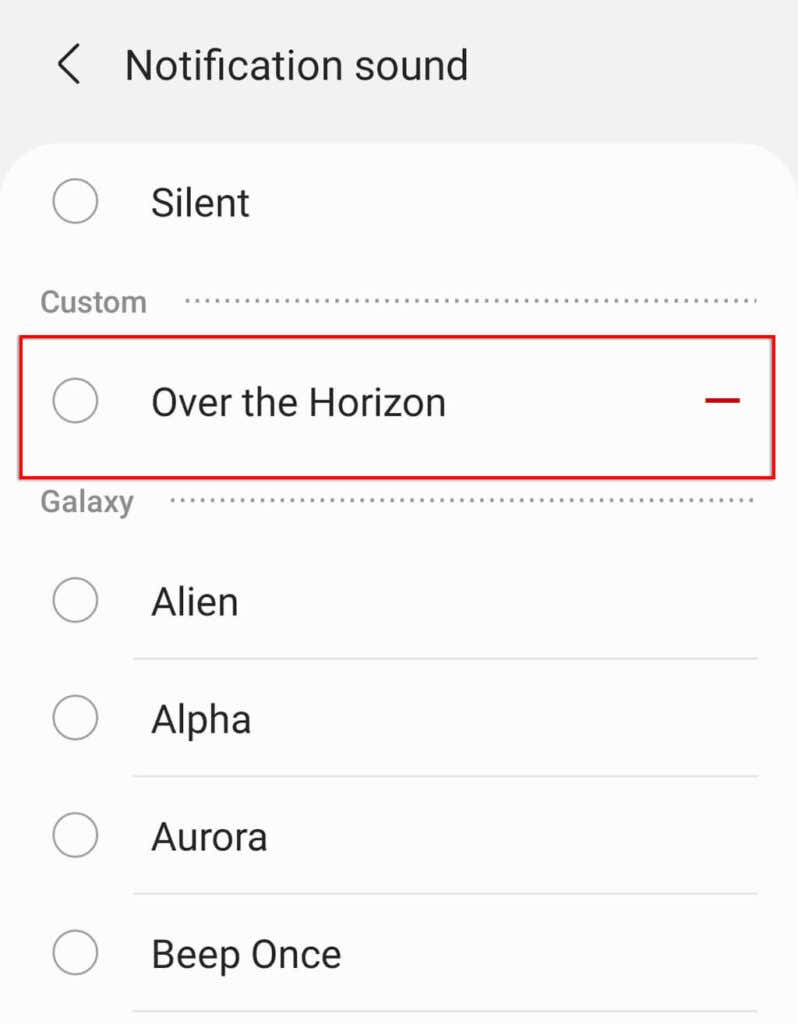Turn on the Beep Once radio button
The height and width of the screenshot is (1024, 798).
tap(76, 952)
